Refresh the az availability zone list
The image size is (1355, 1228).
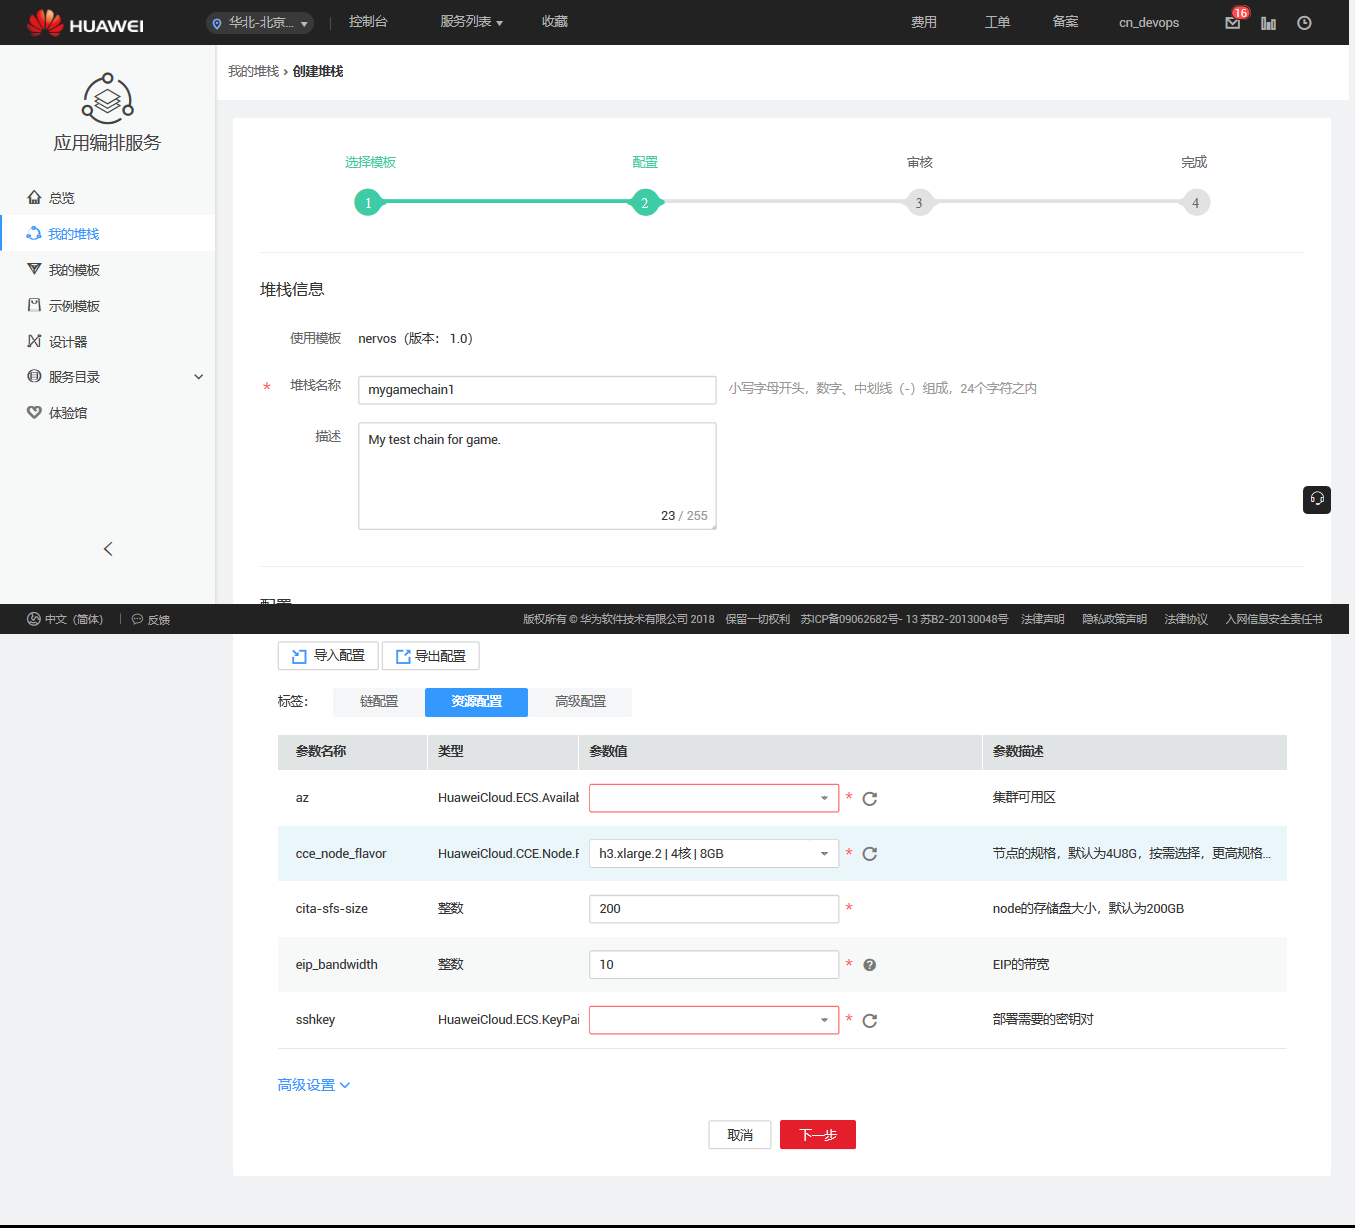click(x=870, y=799)
